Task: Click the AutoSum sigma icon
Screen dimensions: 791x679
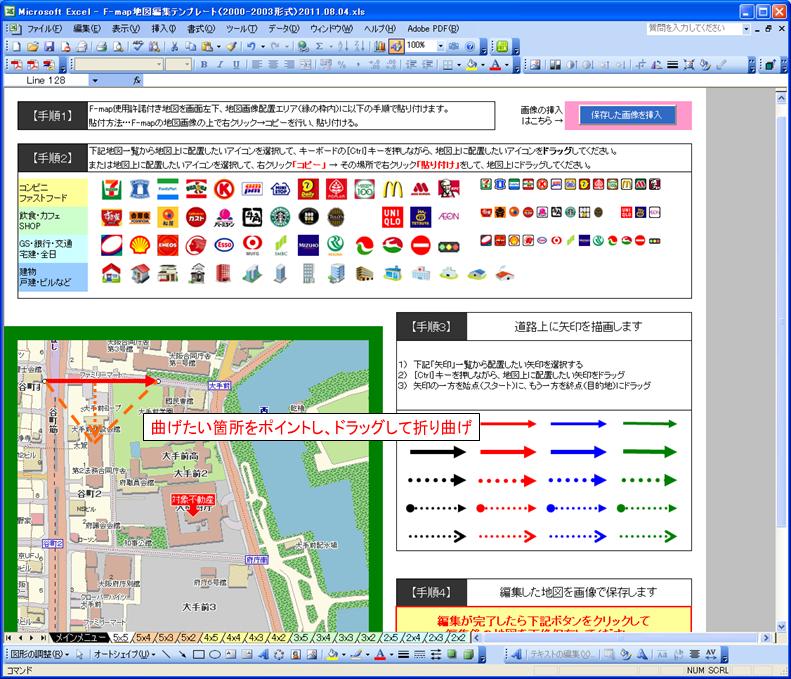Action: pyautogui.click(x=319, y=47)
